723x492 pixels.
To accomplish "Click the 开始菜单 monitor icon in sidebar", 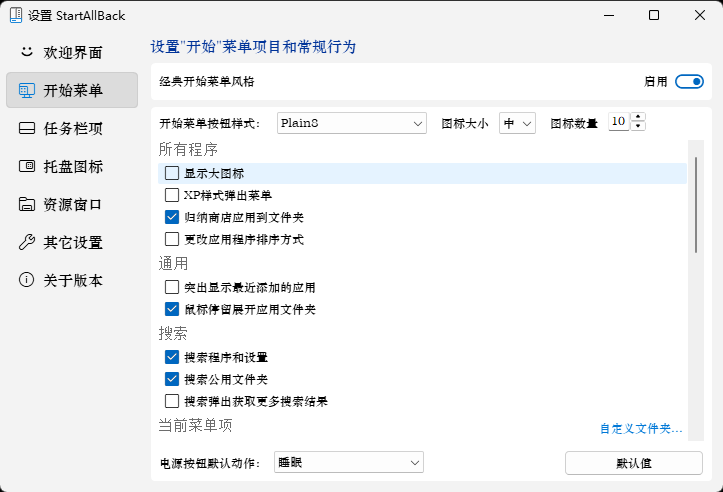I will coord(26,90).
